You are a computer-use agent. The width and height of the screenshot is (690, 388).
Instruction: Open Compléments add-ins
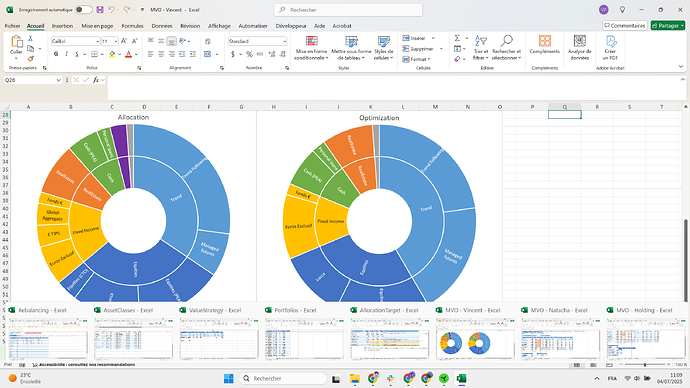pyautogui.click(x=545, y=45)
